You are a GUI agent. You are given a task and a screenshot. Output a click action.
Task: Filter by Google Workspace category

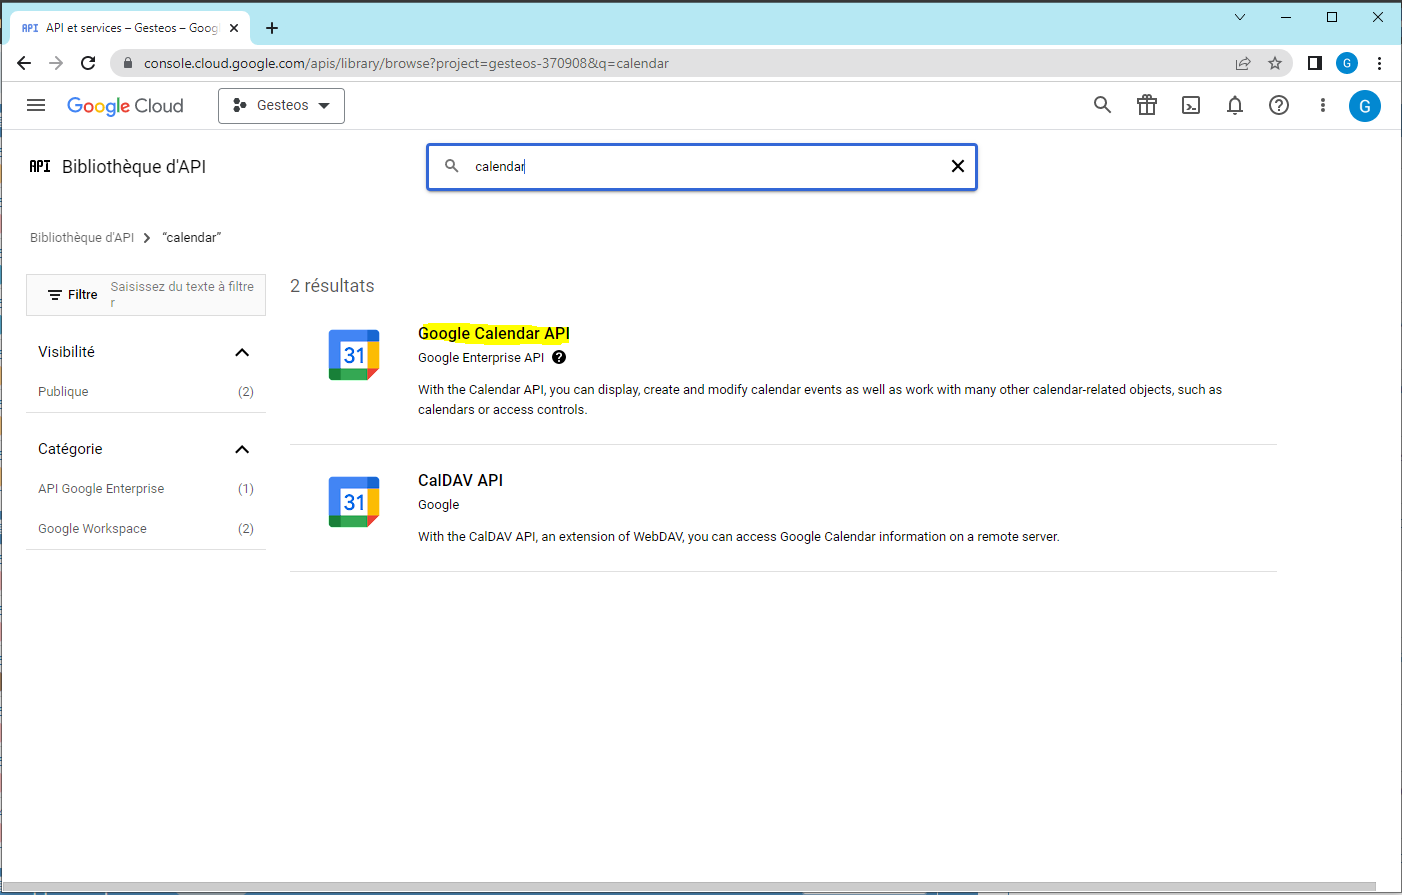[92, 529]
